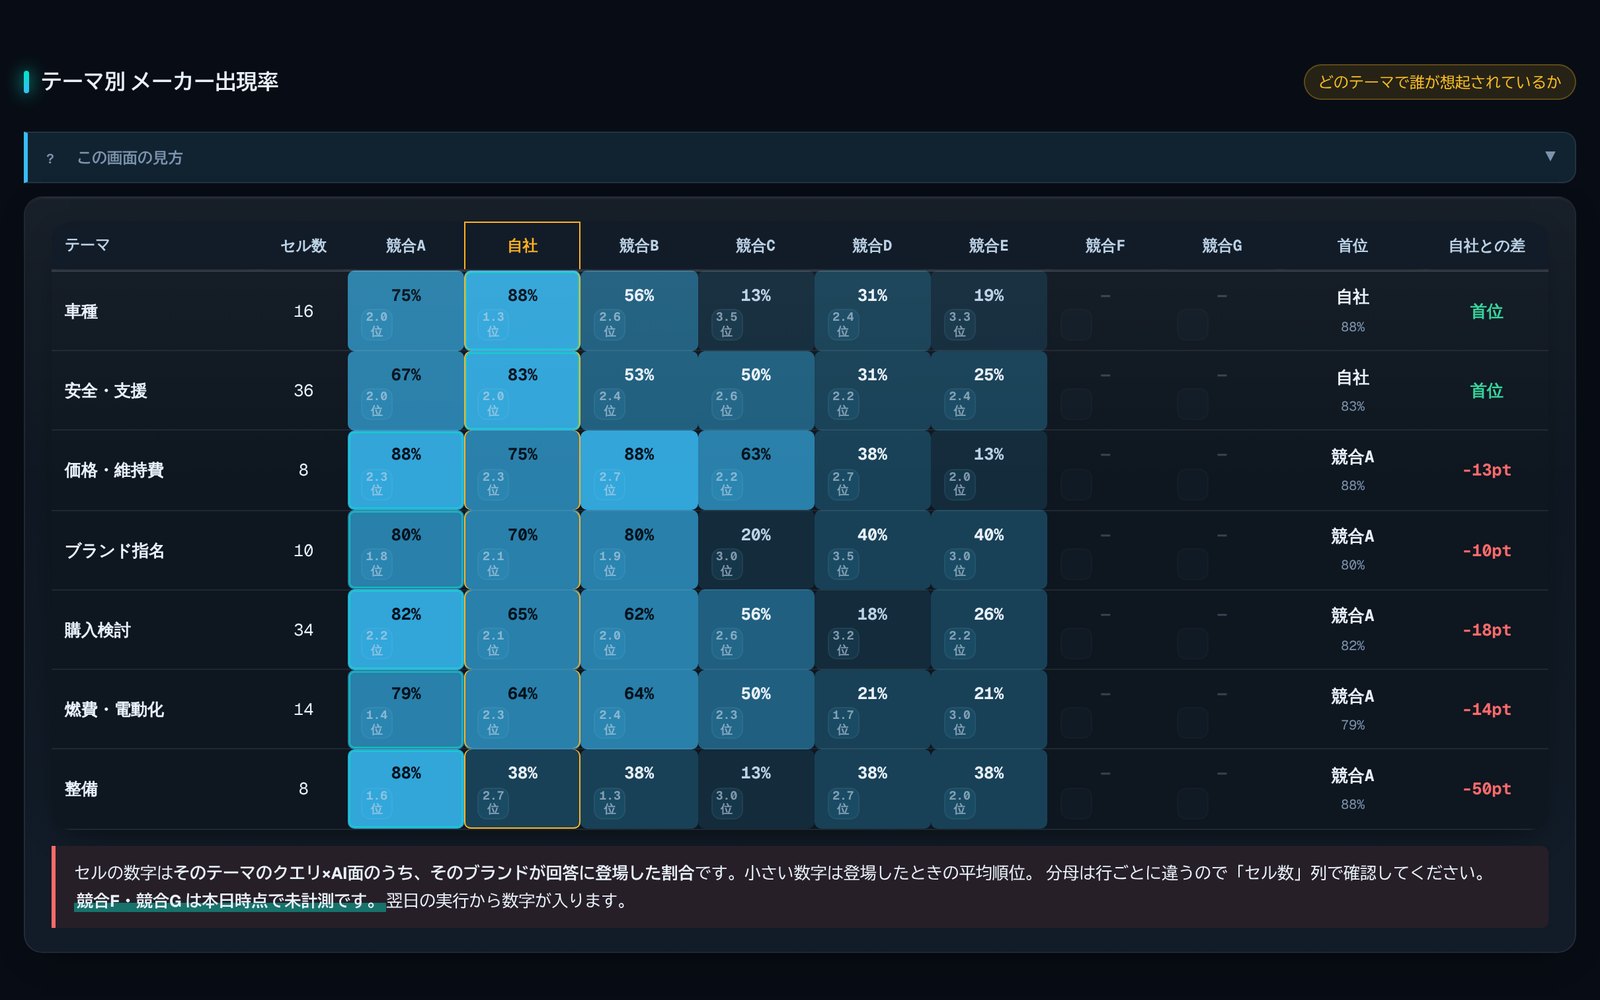The height and width of the screenshot is (1000, 1600).
Task: Click the 競合F column header
Action: click(x=1105, y=246)
